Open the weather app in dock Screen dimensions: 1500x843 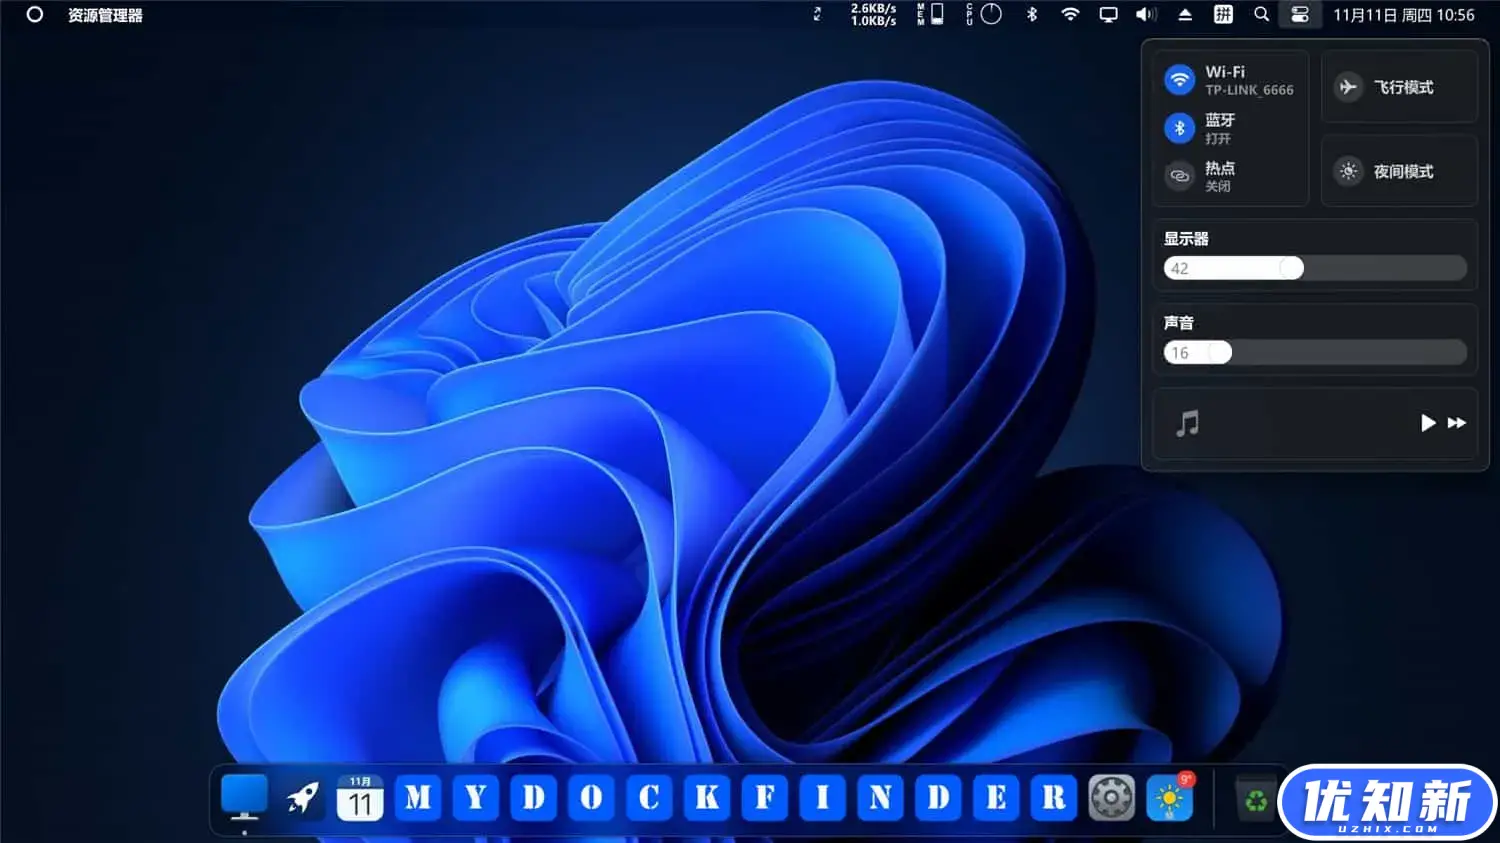click(x=1169, y=798)
